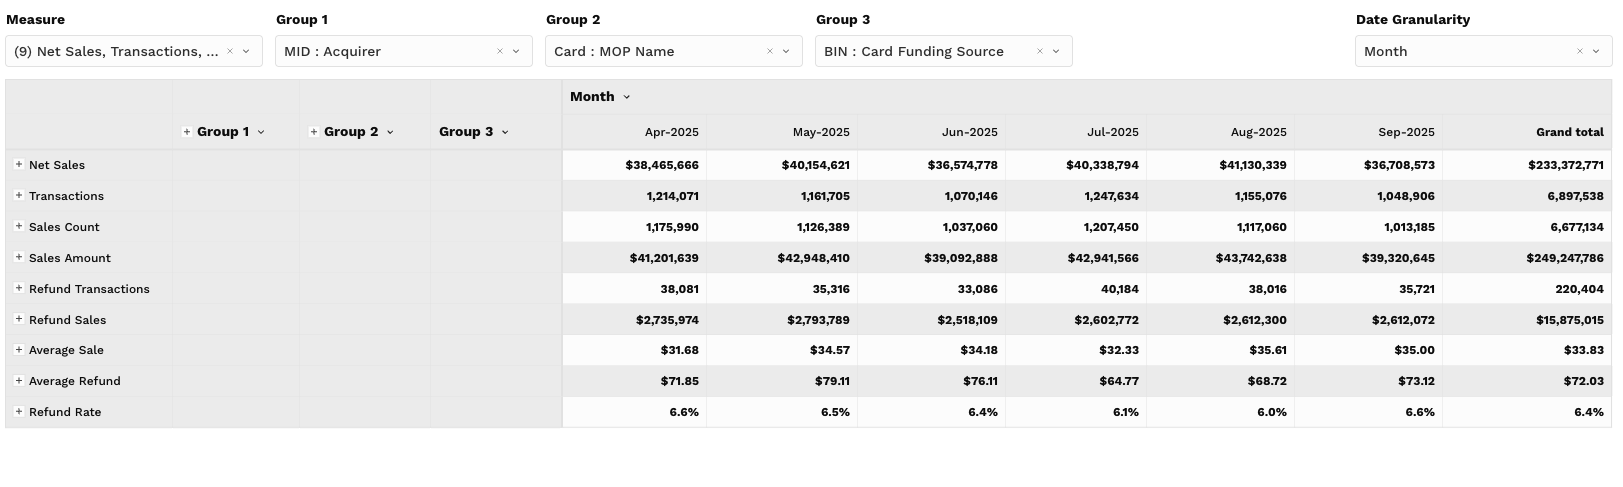Expand the Refund Transactions row
This screenshot has height=487, width=1623.
pyautogui.click(x=19, y=288)
